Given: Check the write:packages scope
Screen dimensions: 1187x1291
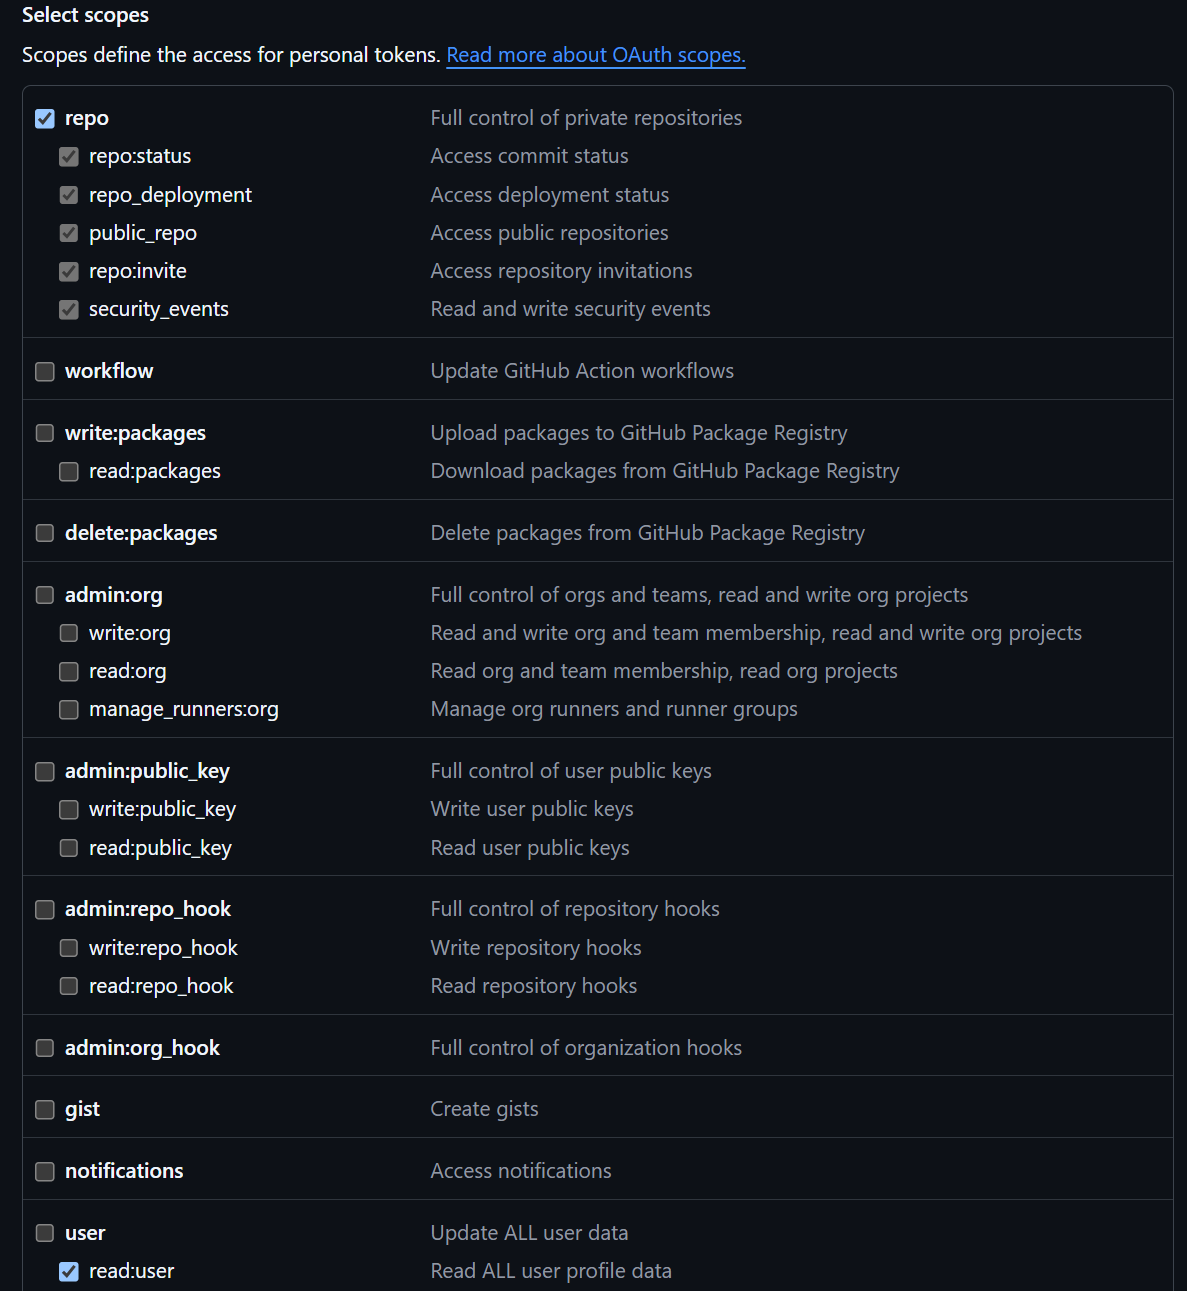Looking at the screenshot, I should pyautogui.click(x=45, y=433).
